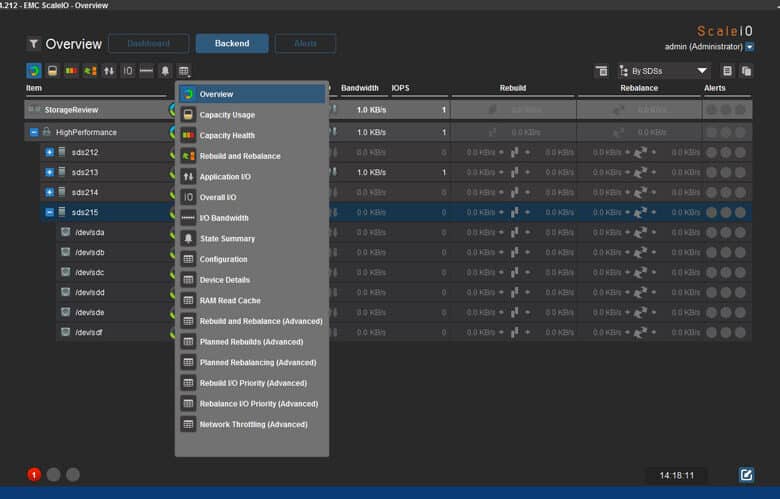Choose Capacity Health menu entry
The width and height of the screenshot is (780, 499).
tap(252, 135)
